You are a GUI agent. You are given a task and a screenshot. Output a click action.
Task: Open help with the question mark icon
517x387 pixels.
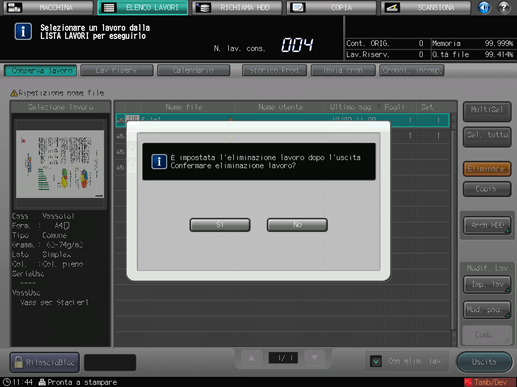coord(504,7)
